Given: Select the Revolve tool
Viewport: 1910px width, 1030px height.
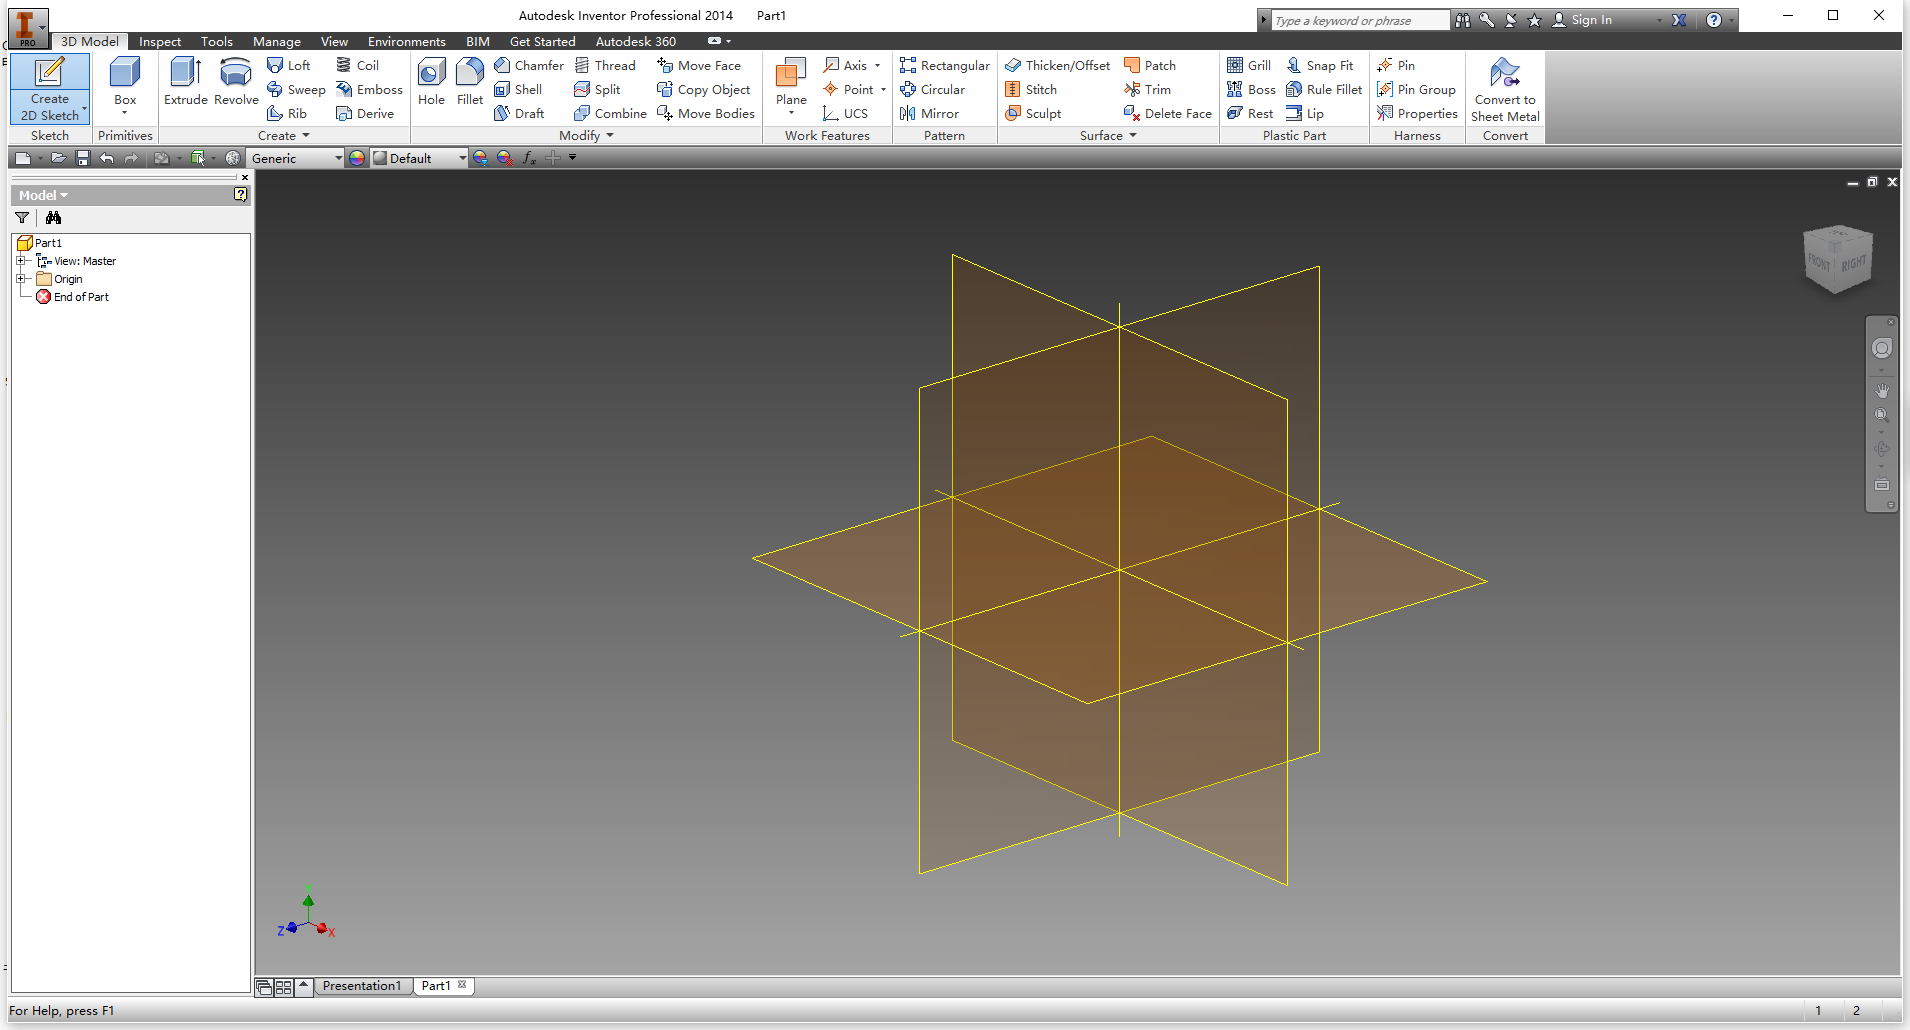Looking at the screenshot, I should pos(236,81).
